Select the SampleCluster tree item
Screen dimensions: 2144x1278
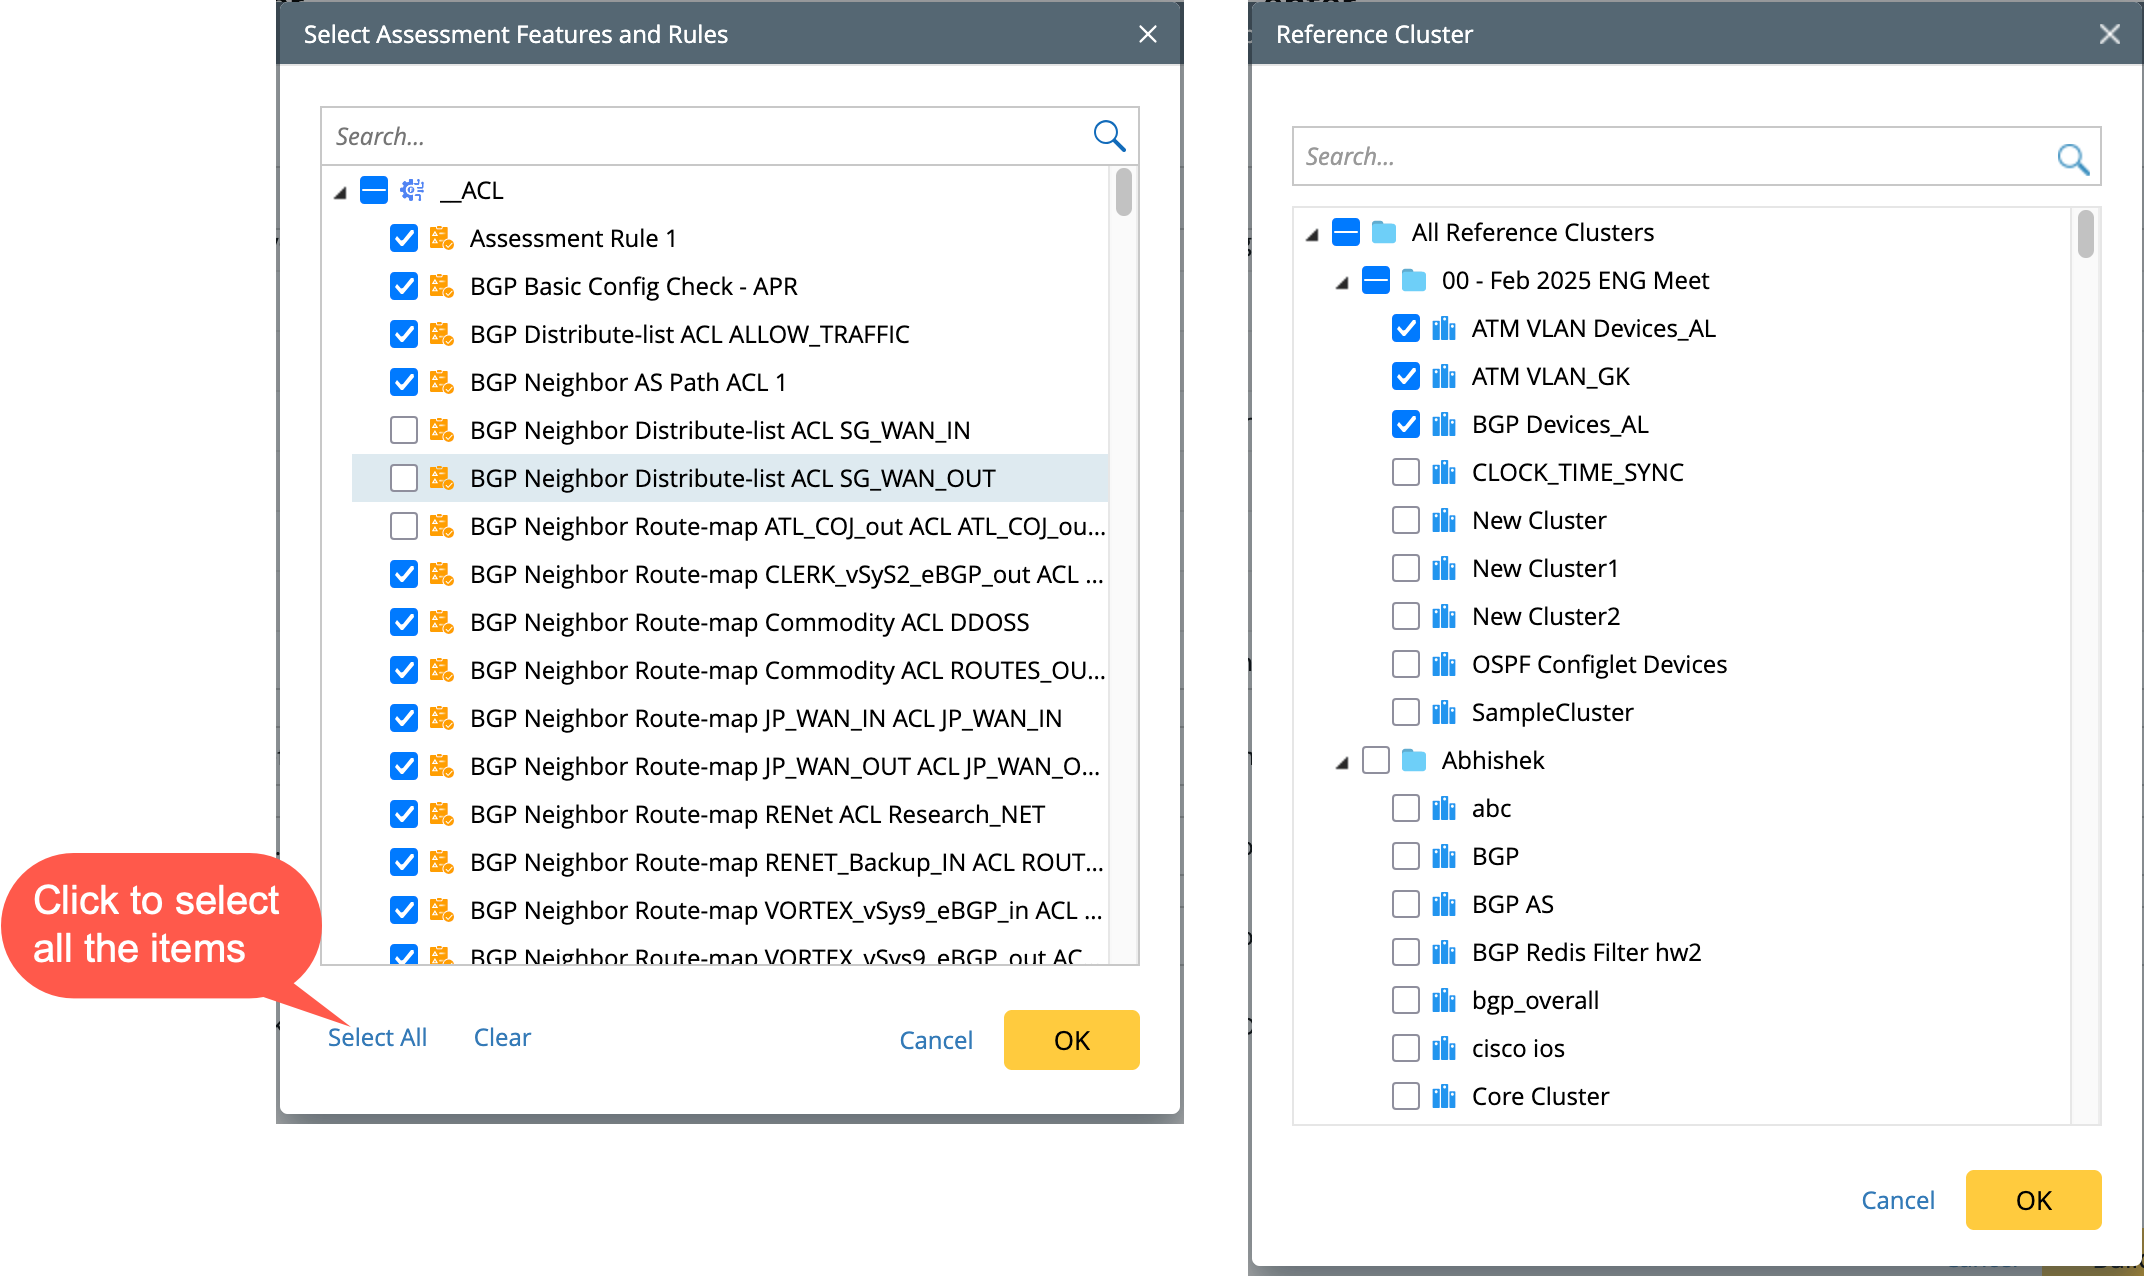tap(1552, 713)
